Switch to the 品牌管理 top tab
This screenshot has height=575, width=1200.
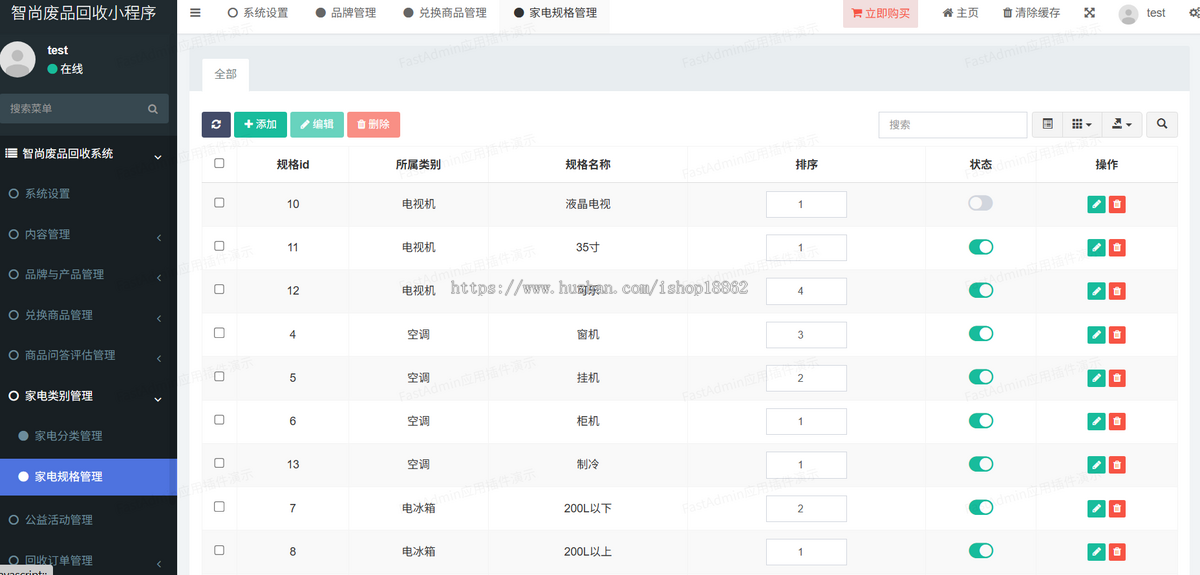click(346, 14)
